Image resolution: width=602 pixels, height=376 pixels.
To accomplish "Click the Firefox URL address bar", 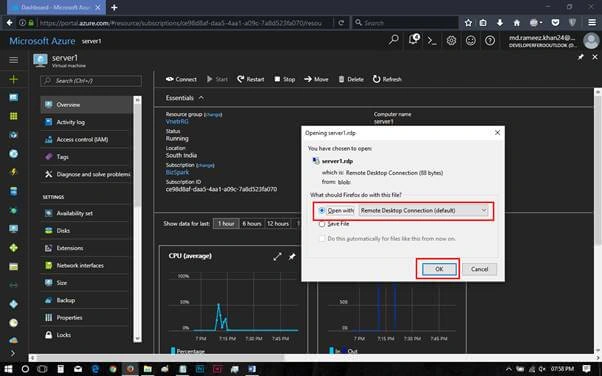I will 180,23.
